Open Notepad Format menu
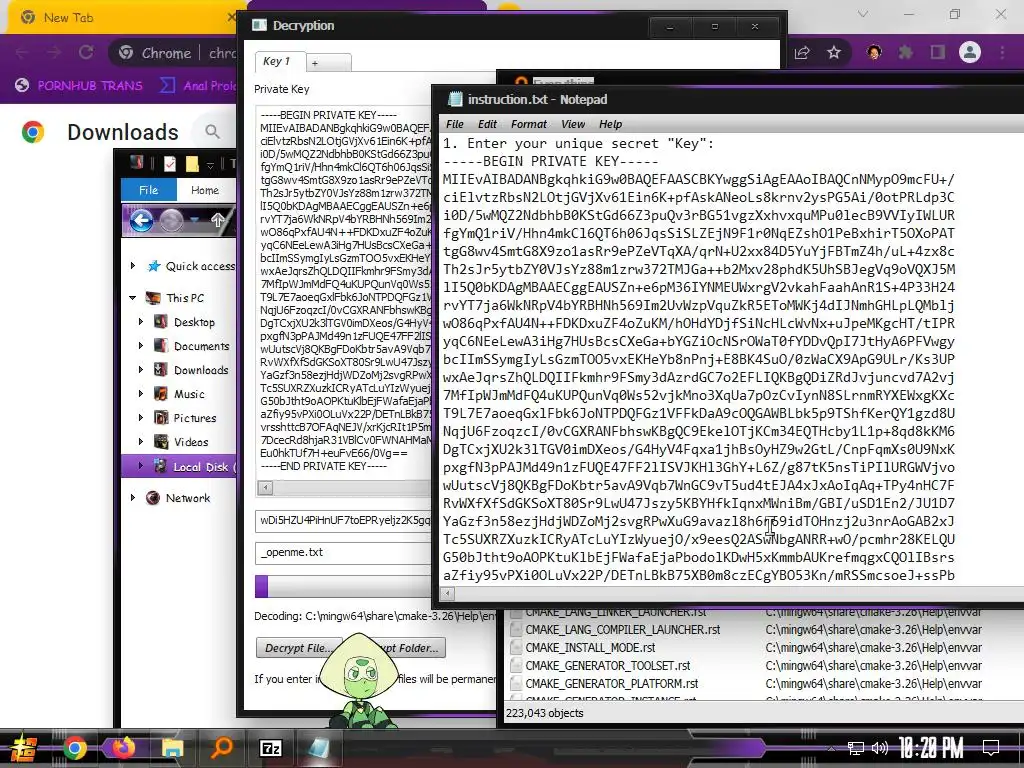The height and width of the screenshot is (768, 1024). [529, 124]
